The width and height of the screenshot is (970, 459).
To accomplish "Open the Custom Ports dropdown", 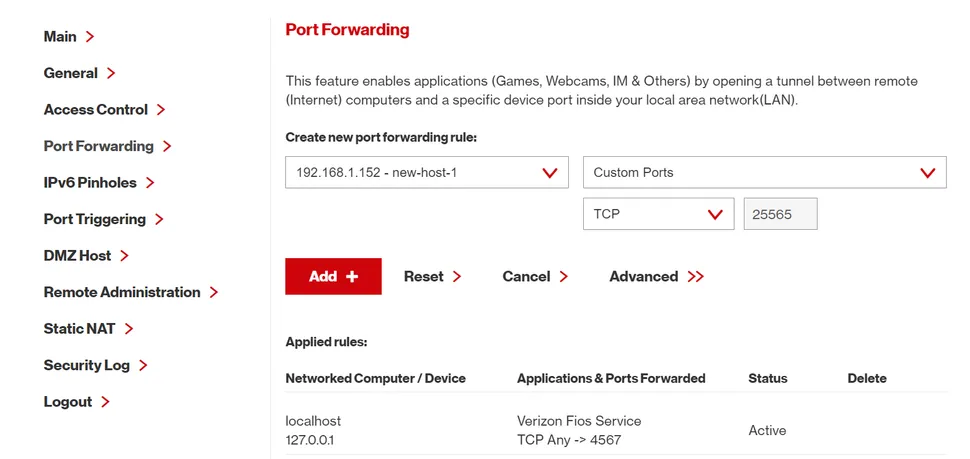I will point(764,172).
